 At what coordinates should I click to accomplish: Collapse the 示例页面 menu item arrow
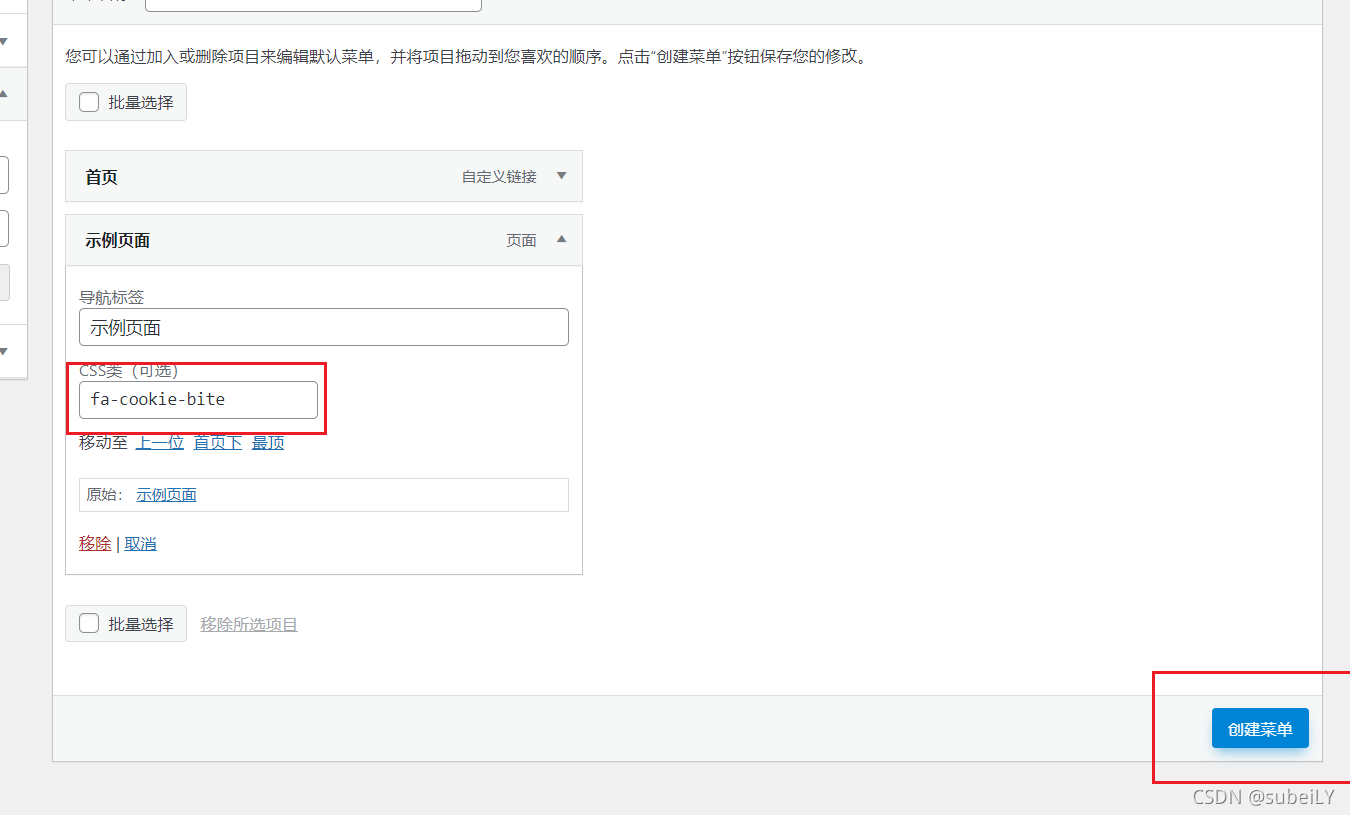click(x=561, y=239)
